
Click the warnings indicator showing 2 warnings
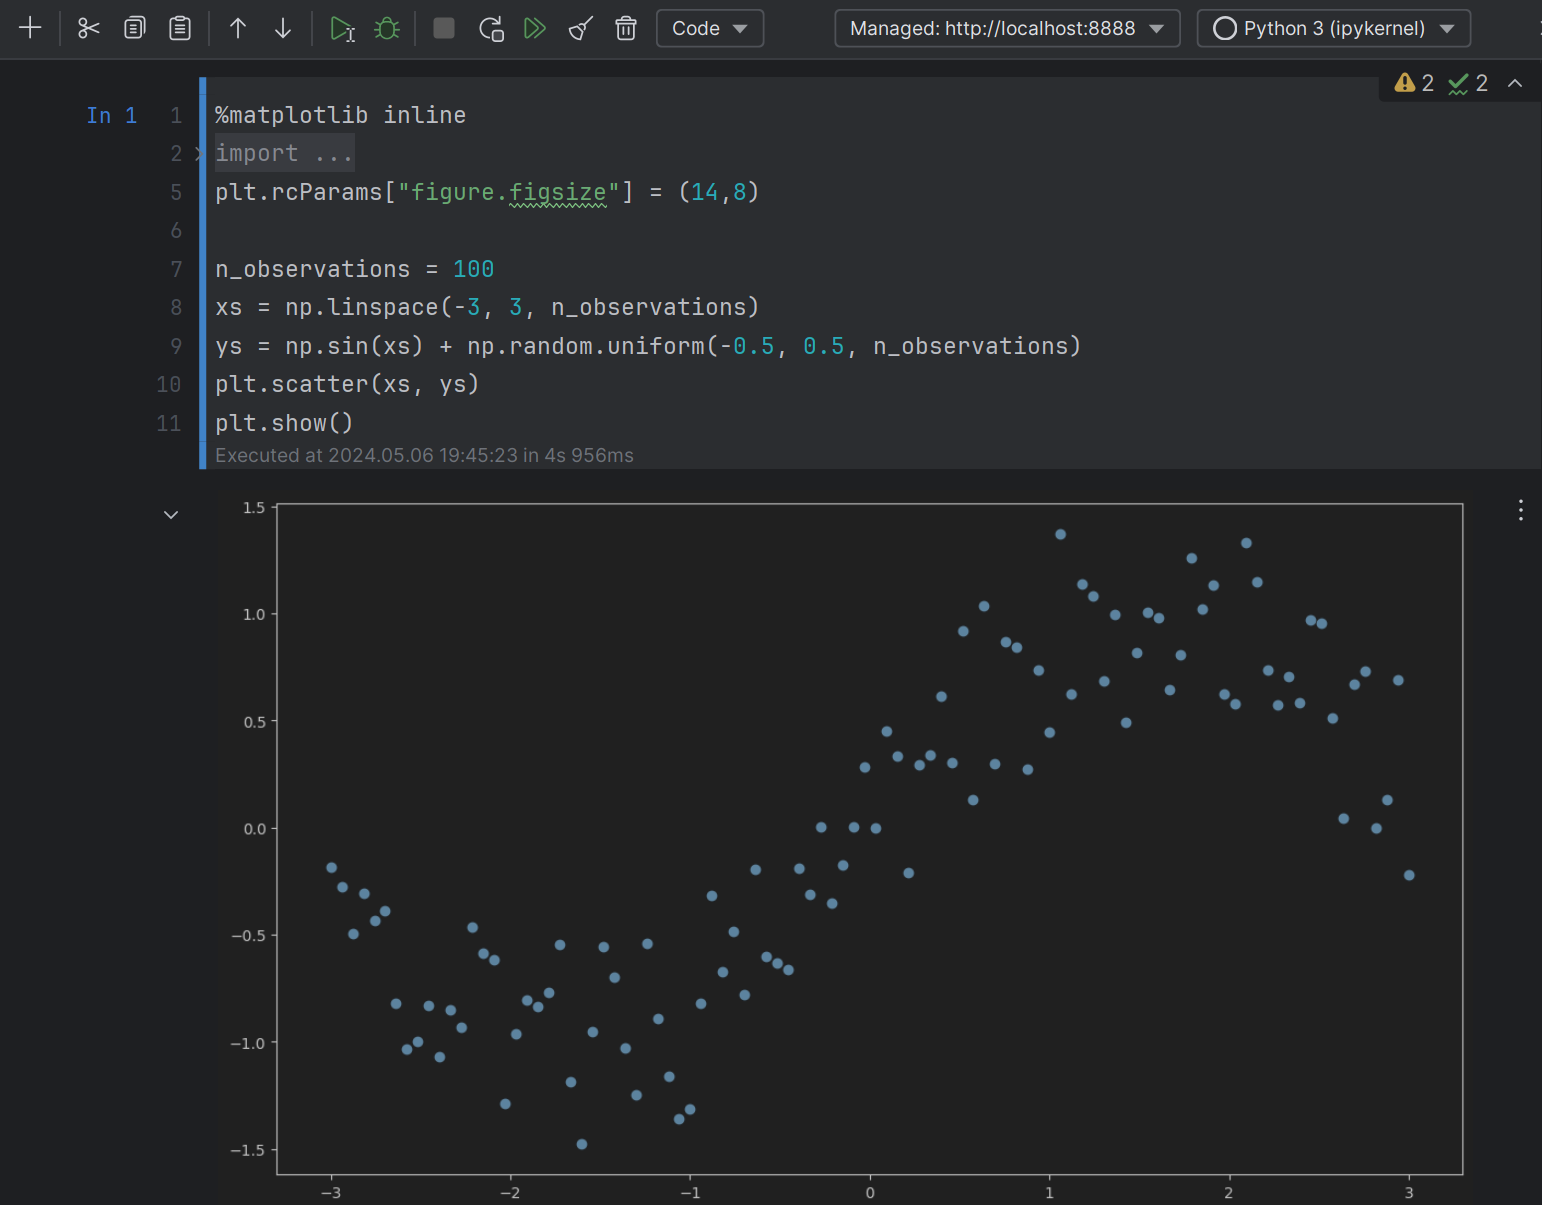tap(1415, 83)
